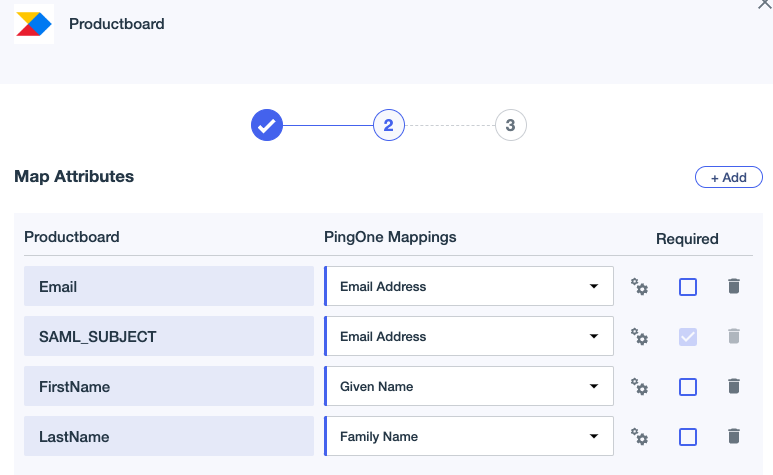
Task: Click the Email attribute name field
Action: (169, 286)
